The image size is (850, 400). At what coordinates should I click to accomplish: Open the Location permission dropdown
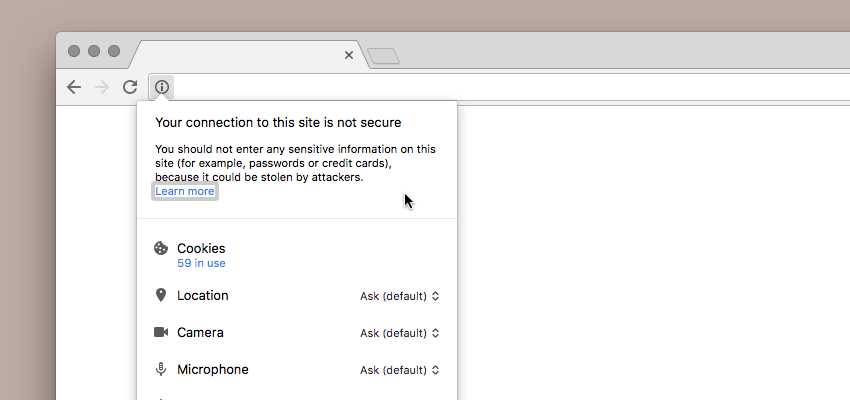coord(400,296)
